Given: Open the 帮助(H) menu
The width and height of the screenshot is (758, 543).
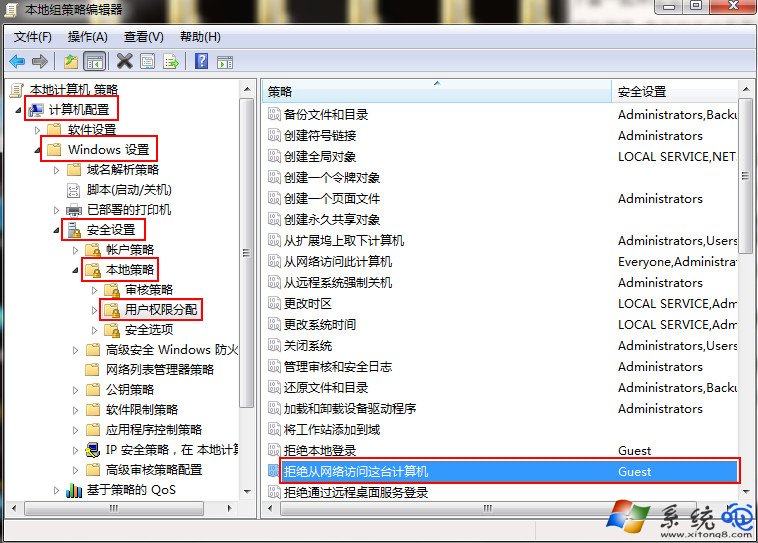Looking at the screenshot, I should coord(200,37).
